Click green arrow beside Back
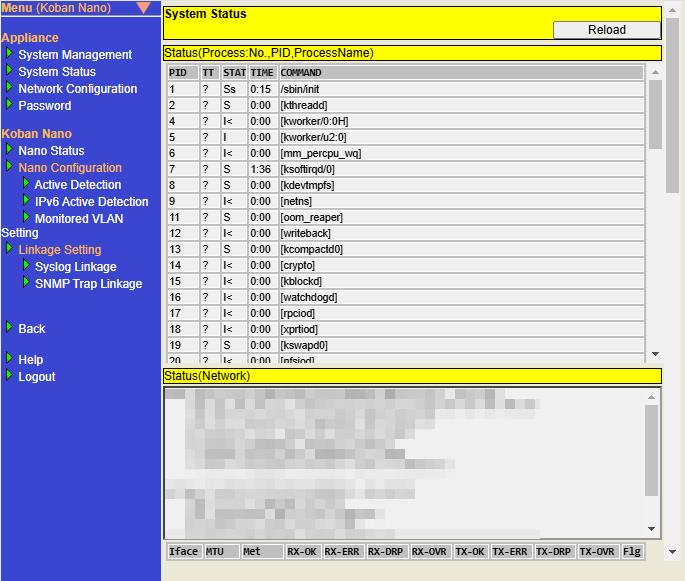 tap(10, 327)
